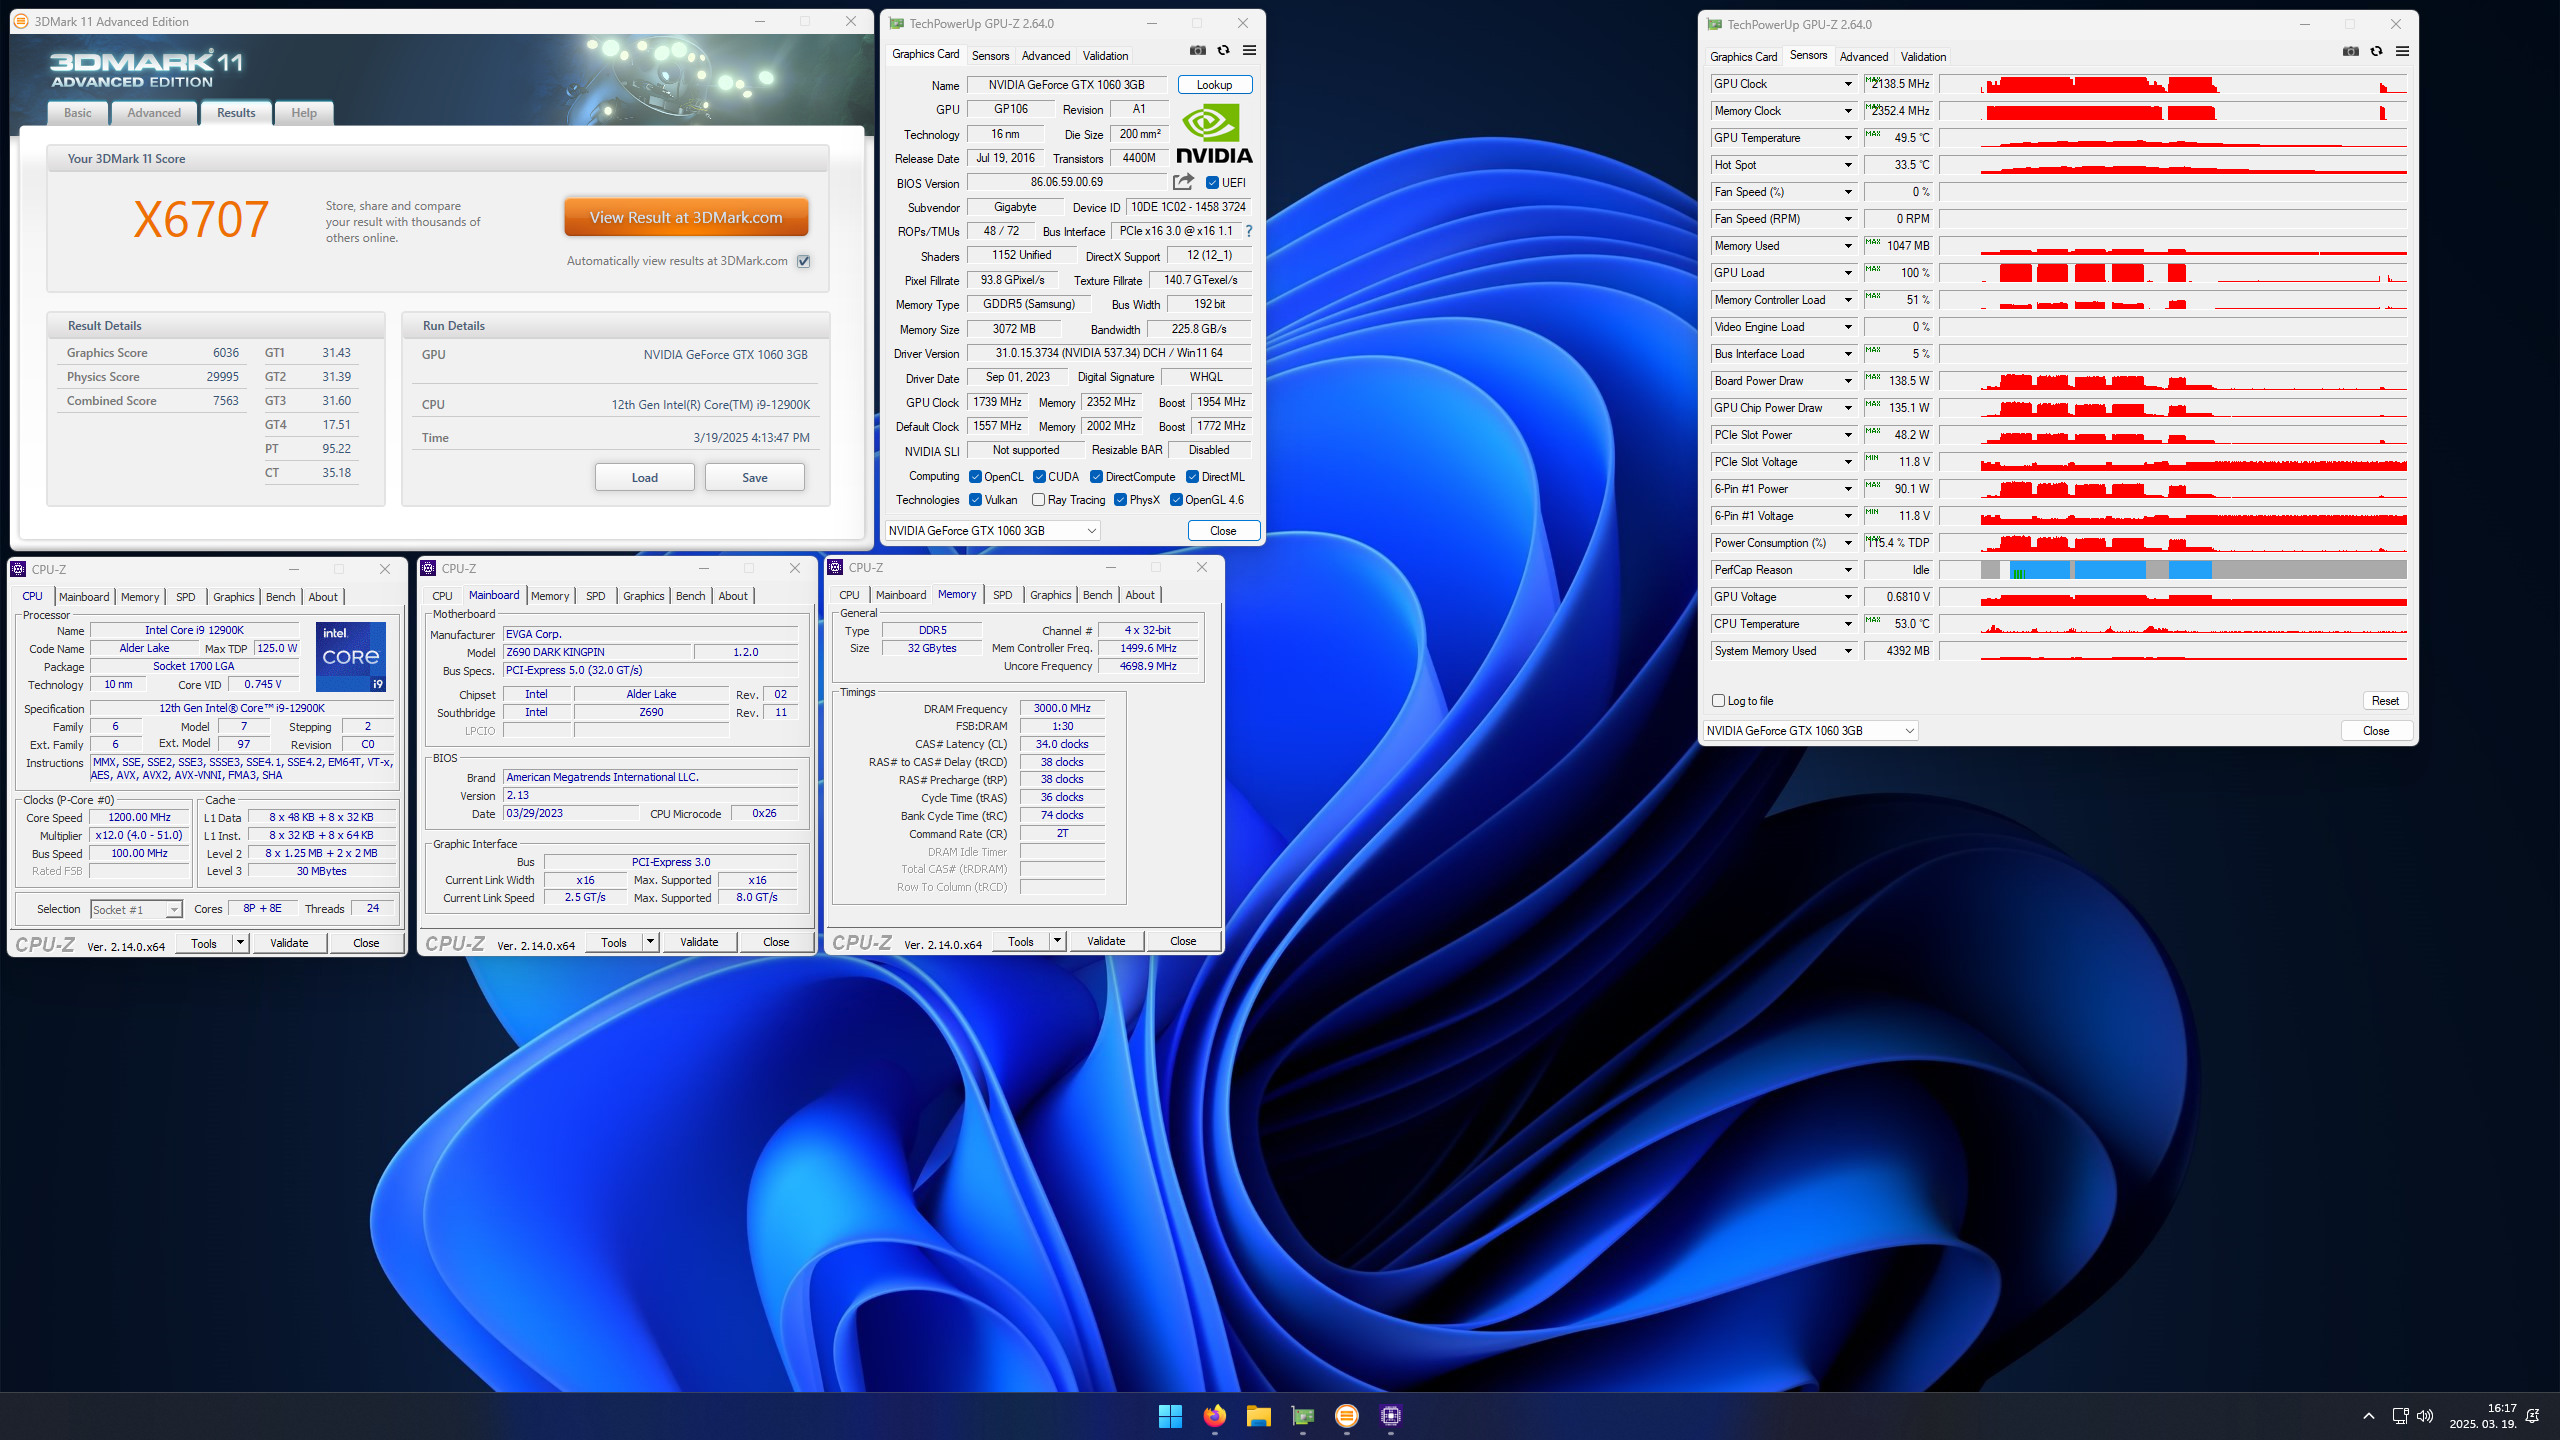2560x1440 pixels.
Task: Click the Bus Interface question mark icon
Action: 1249,231
